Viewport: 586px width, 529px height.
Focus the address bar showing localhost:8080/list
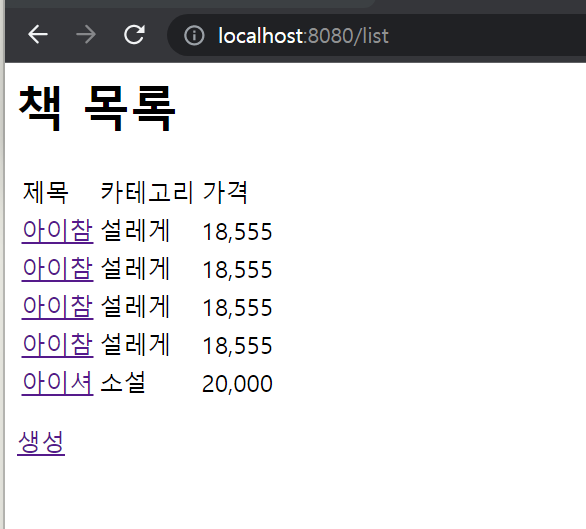click(x=376, y=36)
